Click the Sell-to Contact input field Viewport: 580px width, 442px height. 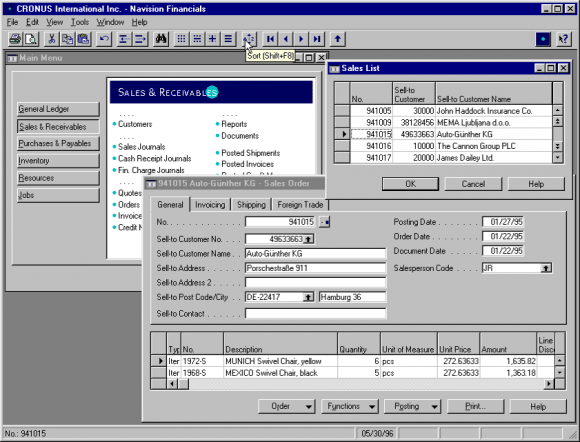(x=316, y=314)
